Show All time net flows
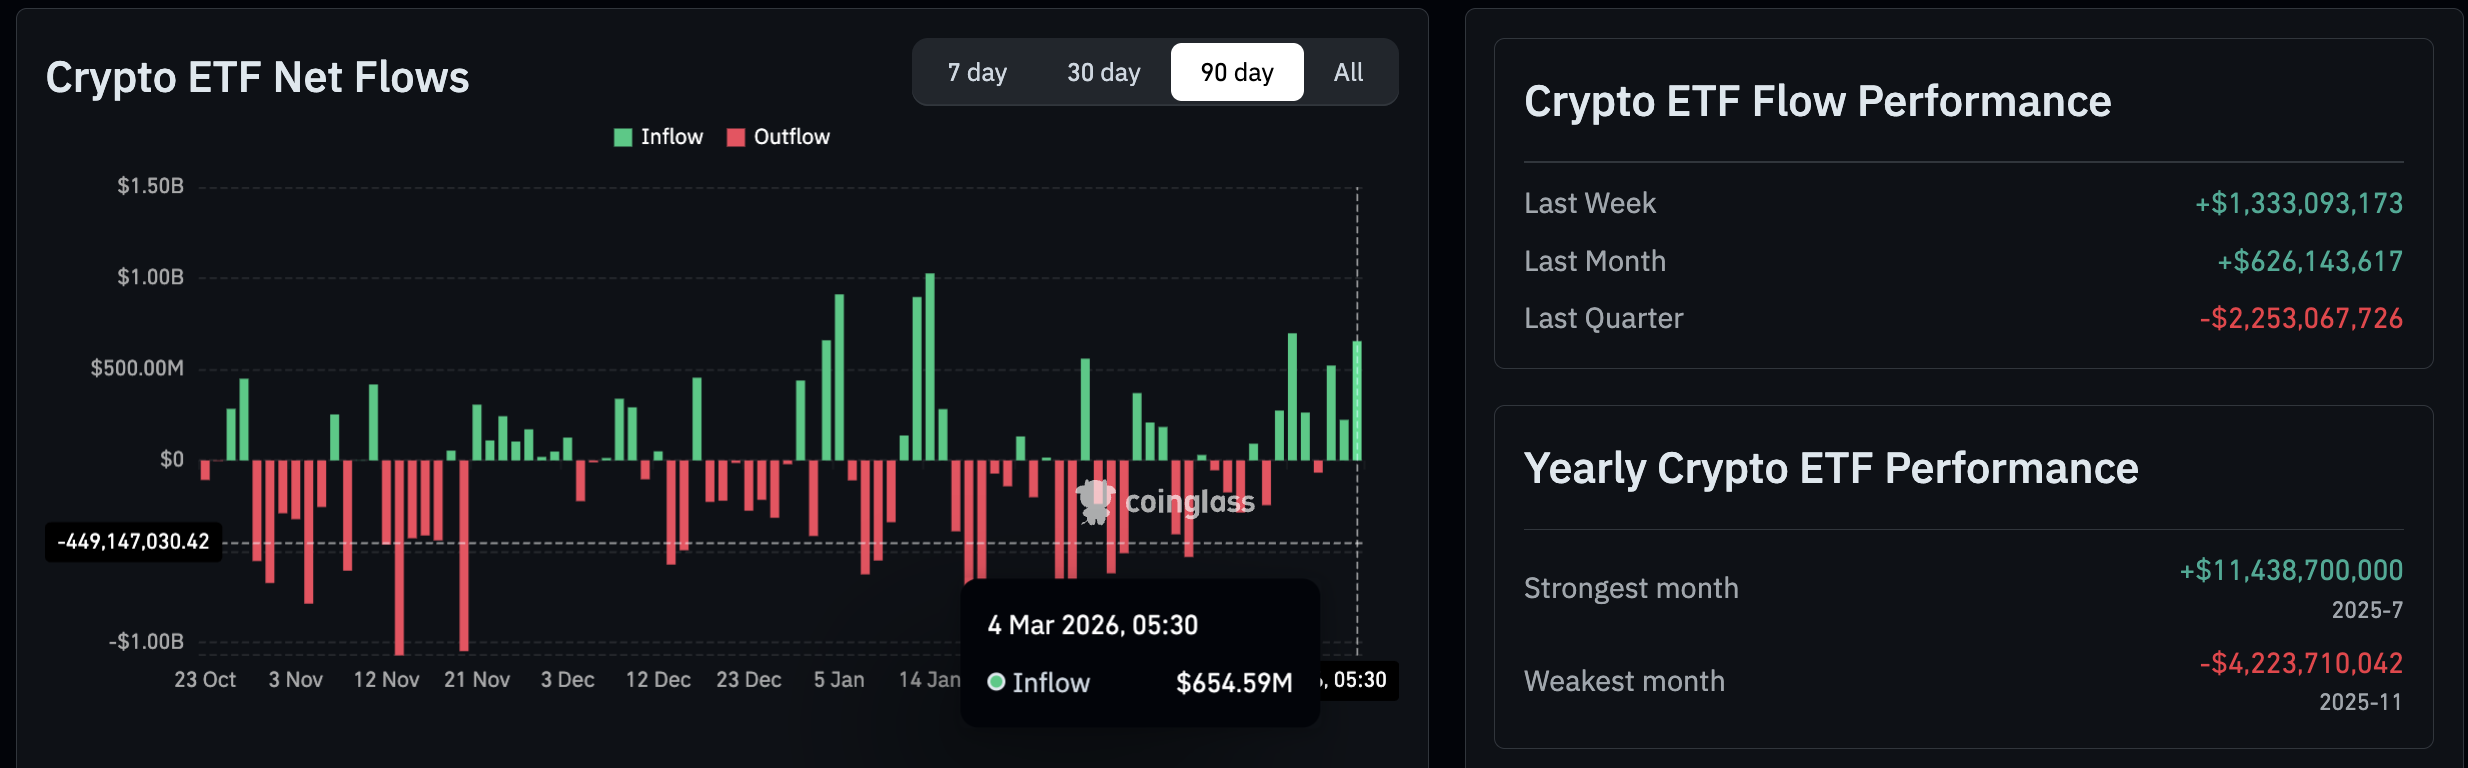The height and width of the screenshot is (768, 2468). click(1348, 72)
